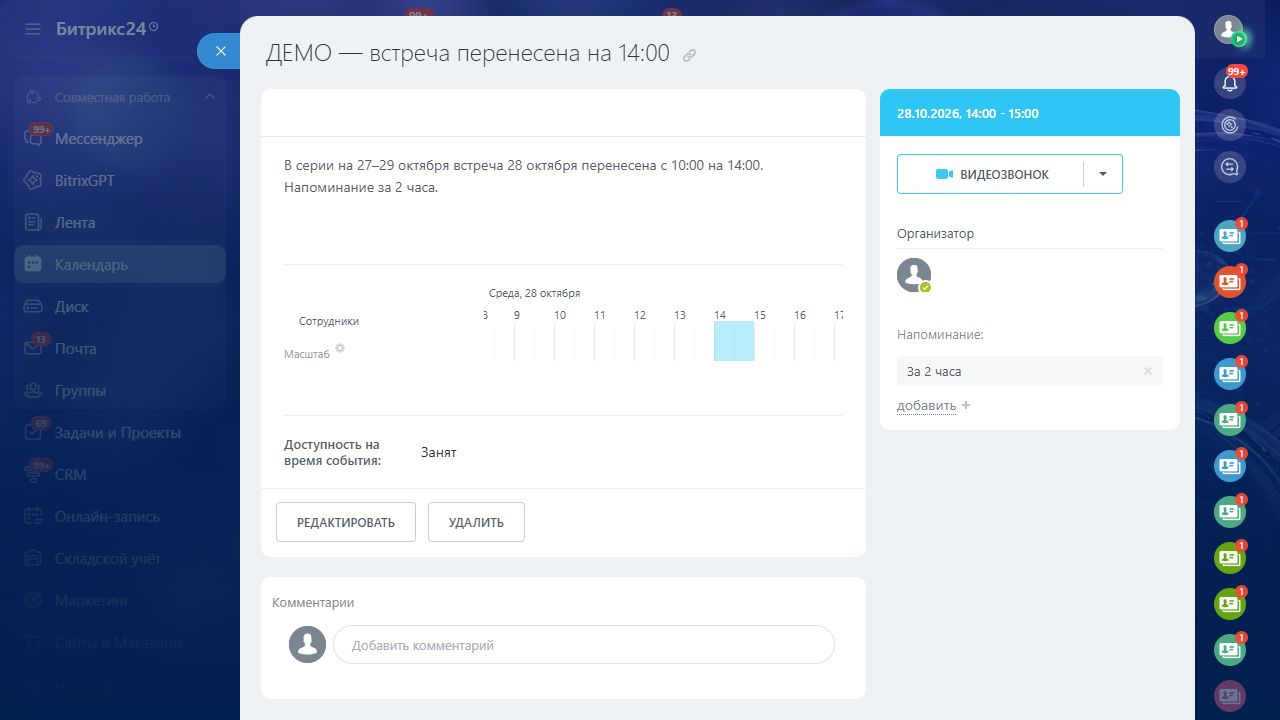The image size is (1280, 720).
Task: Open Задачи и Проекты
Action: point(120,433)
